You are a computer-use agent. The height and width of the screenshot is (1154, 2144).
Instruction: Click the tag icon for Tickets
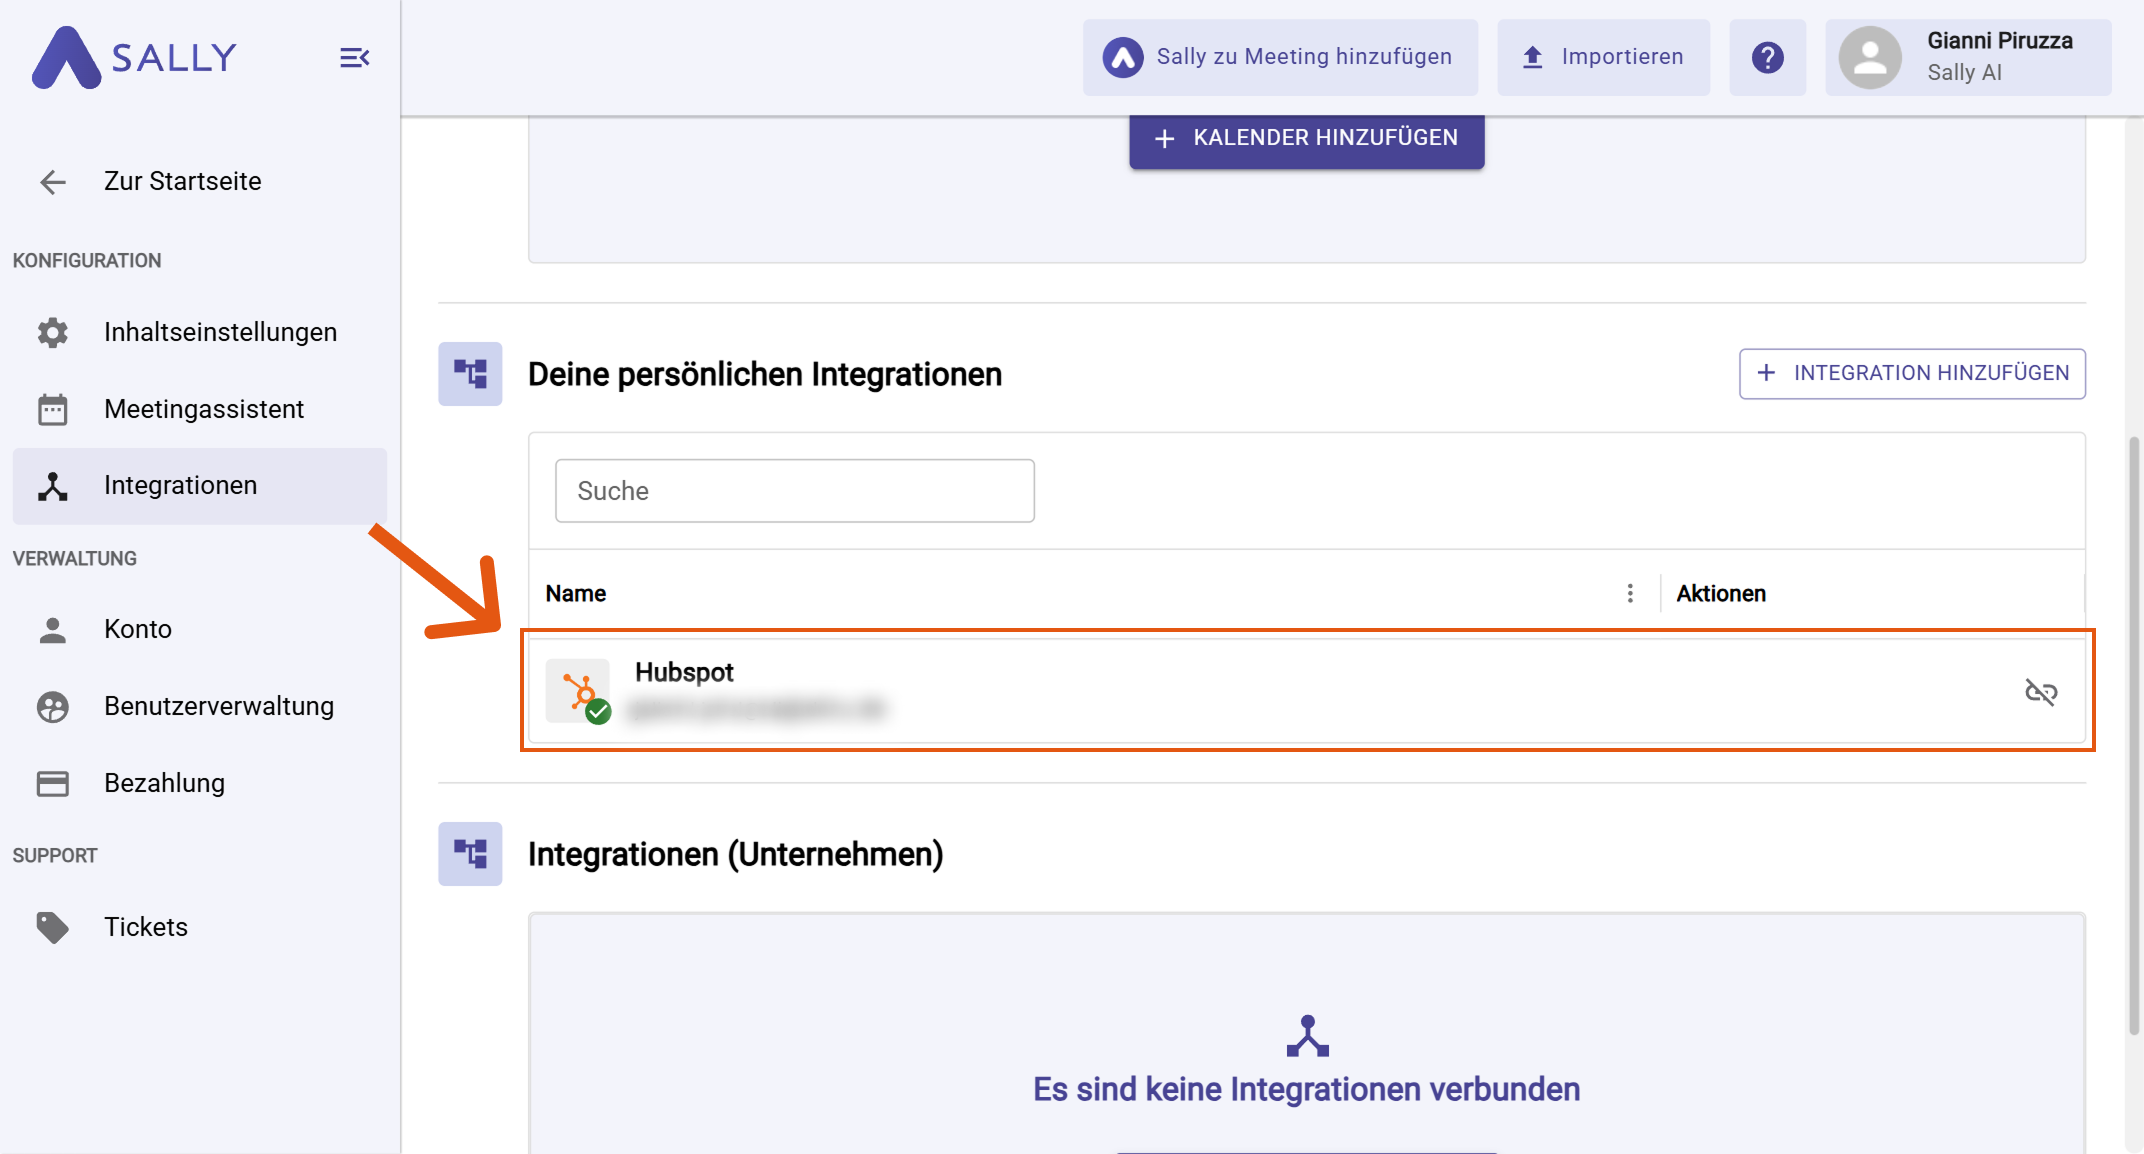pos(53,927)
